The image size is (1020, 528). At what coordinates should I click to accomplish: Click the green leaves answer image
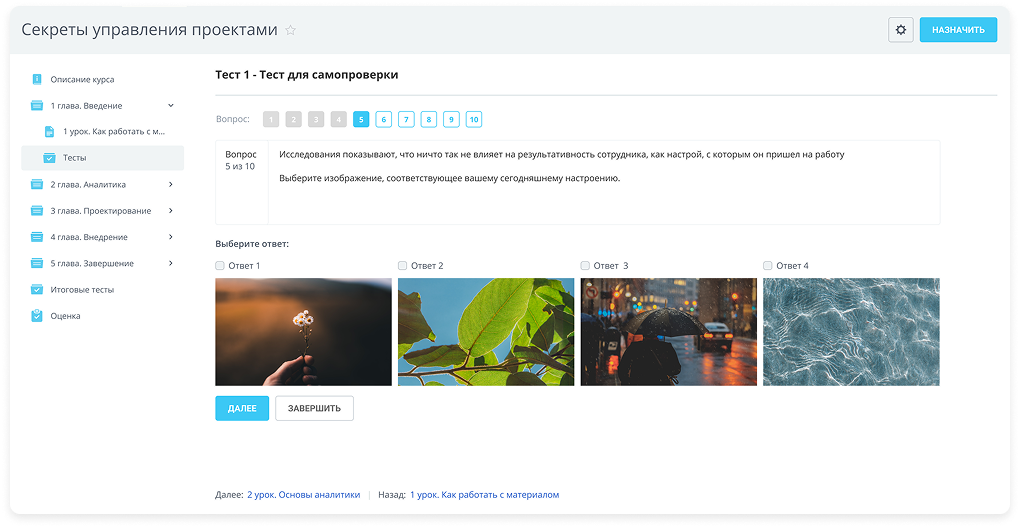tap(486, 332)
